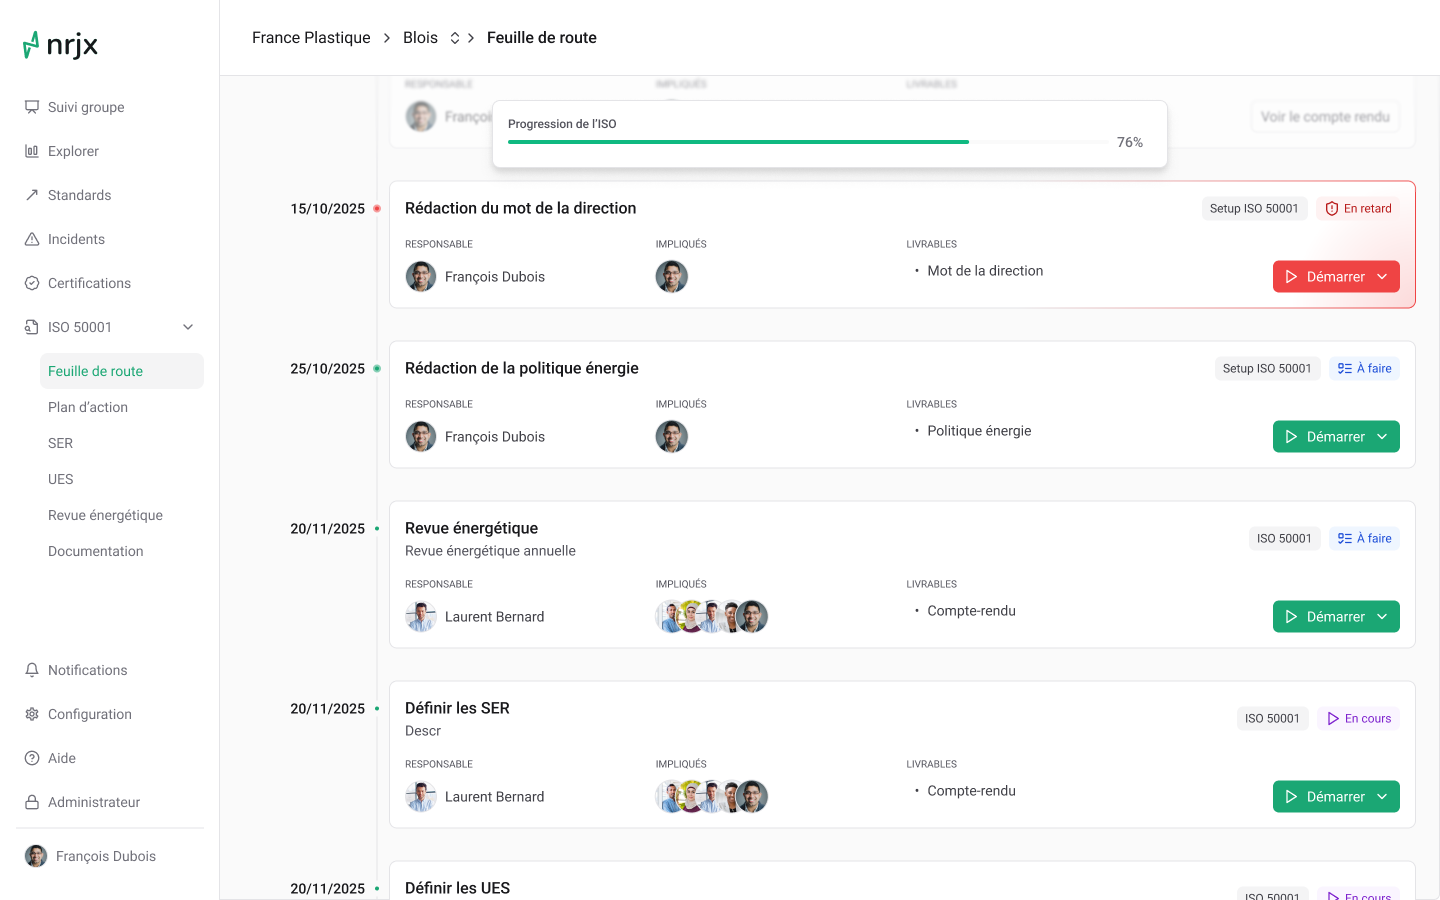
Task: Click François Dubois avatar in sidebar footer
Action: 36,856
